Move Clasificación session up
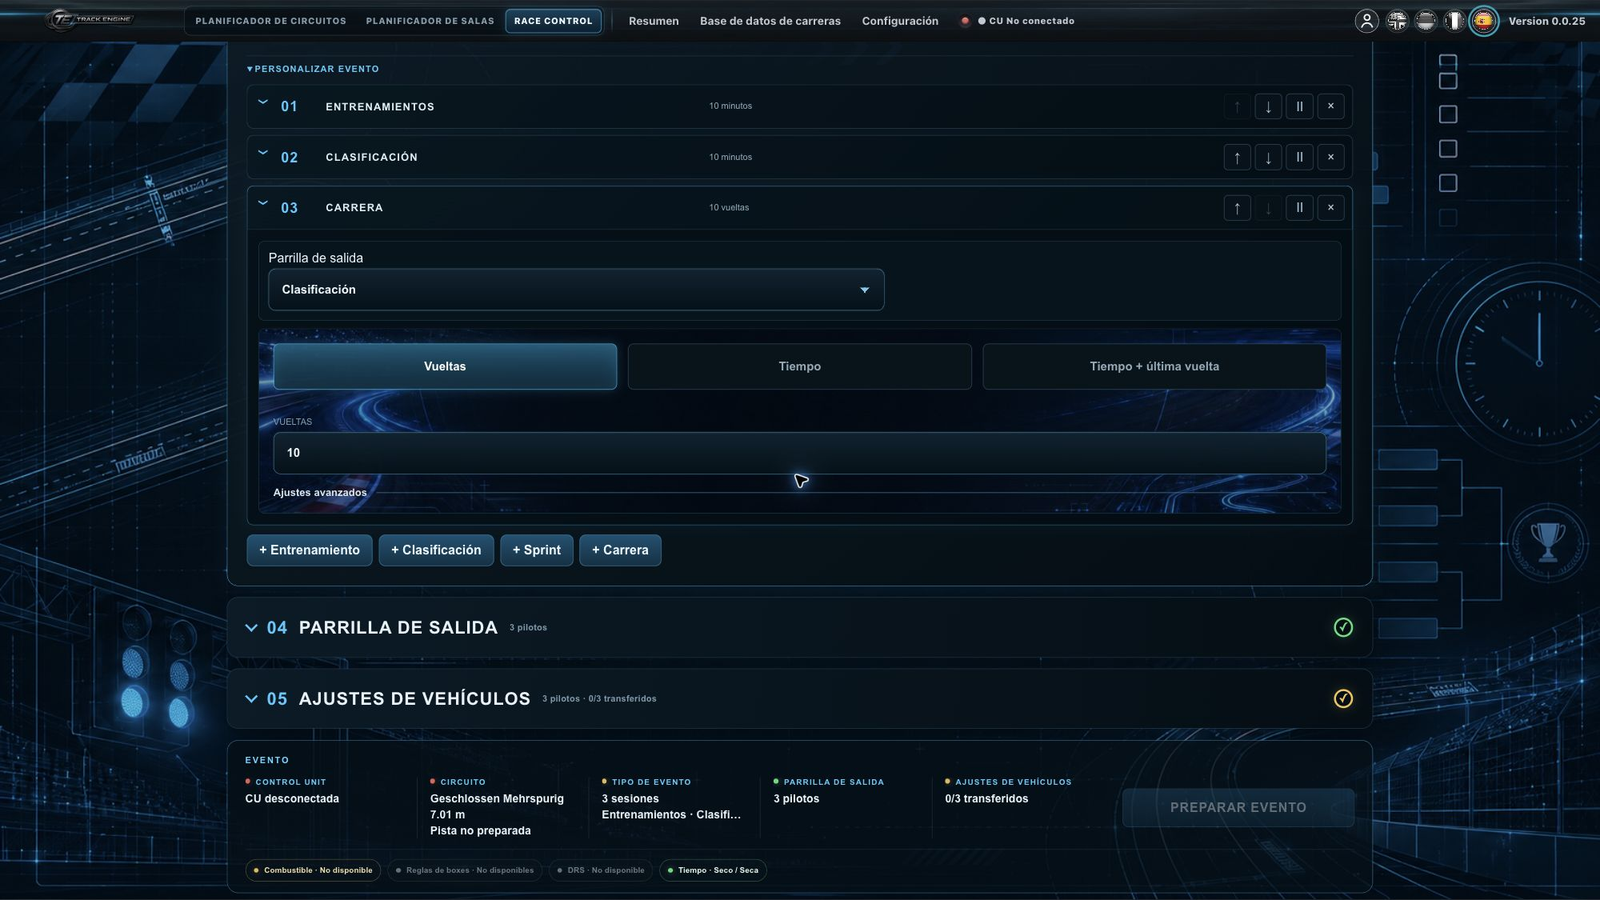1600x900 pixels. click(x=1237, y=157)
